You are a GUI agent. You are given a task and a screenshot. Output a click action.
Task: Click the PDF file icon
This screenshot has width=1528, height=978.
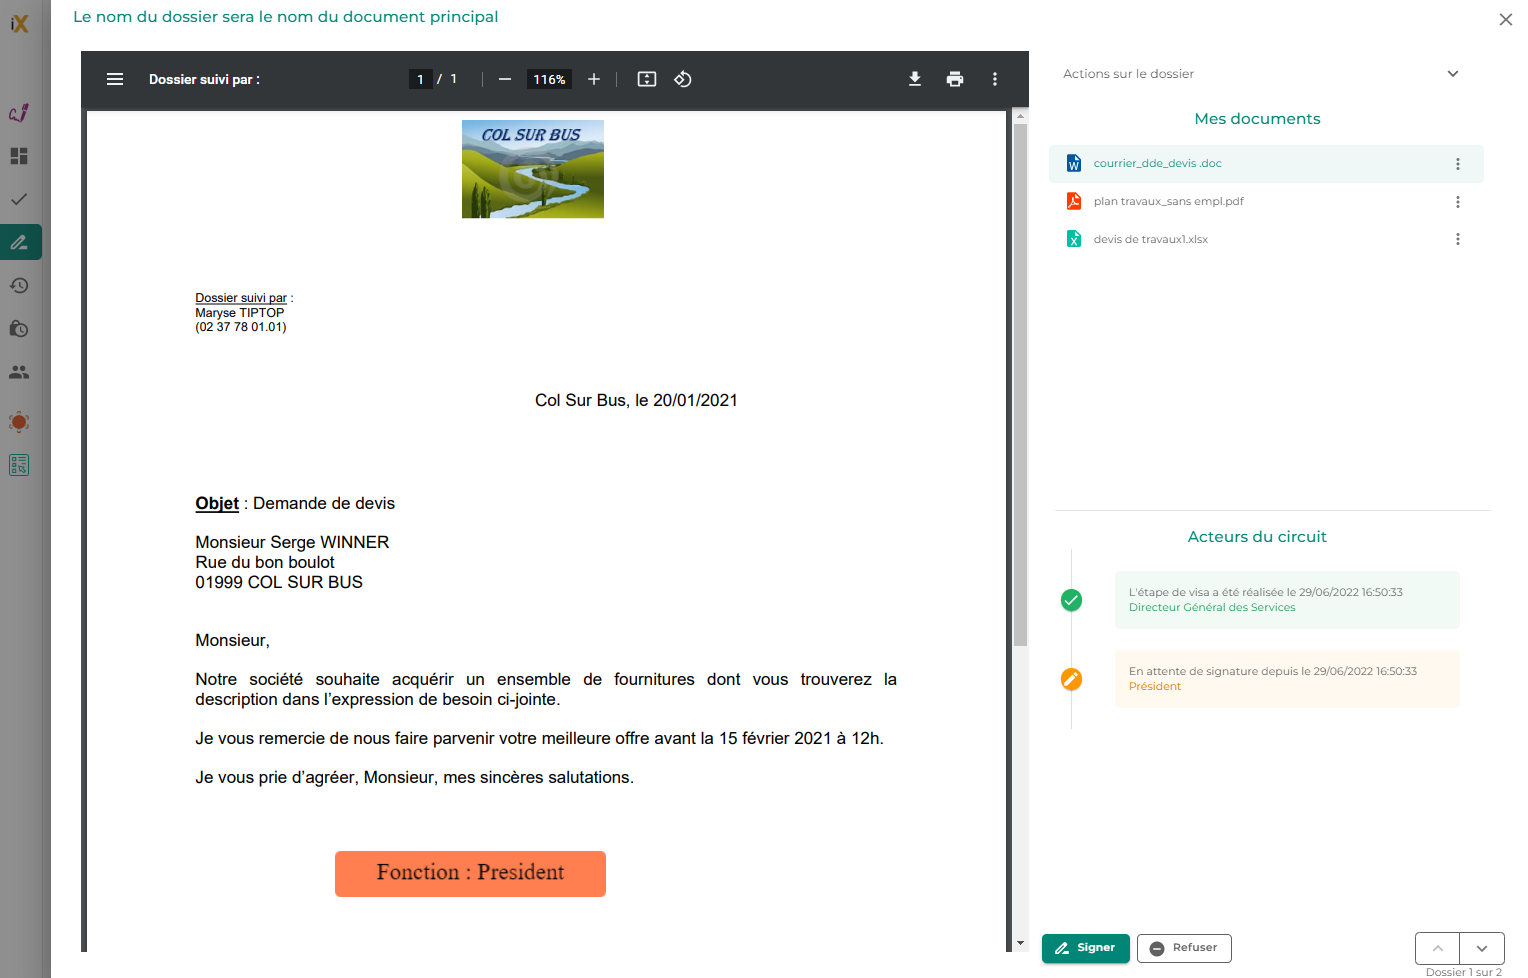click(1074, 201)
